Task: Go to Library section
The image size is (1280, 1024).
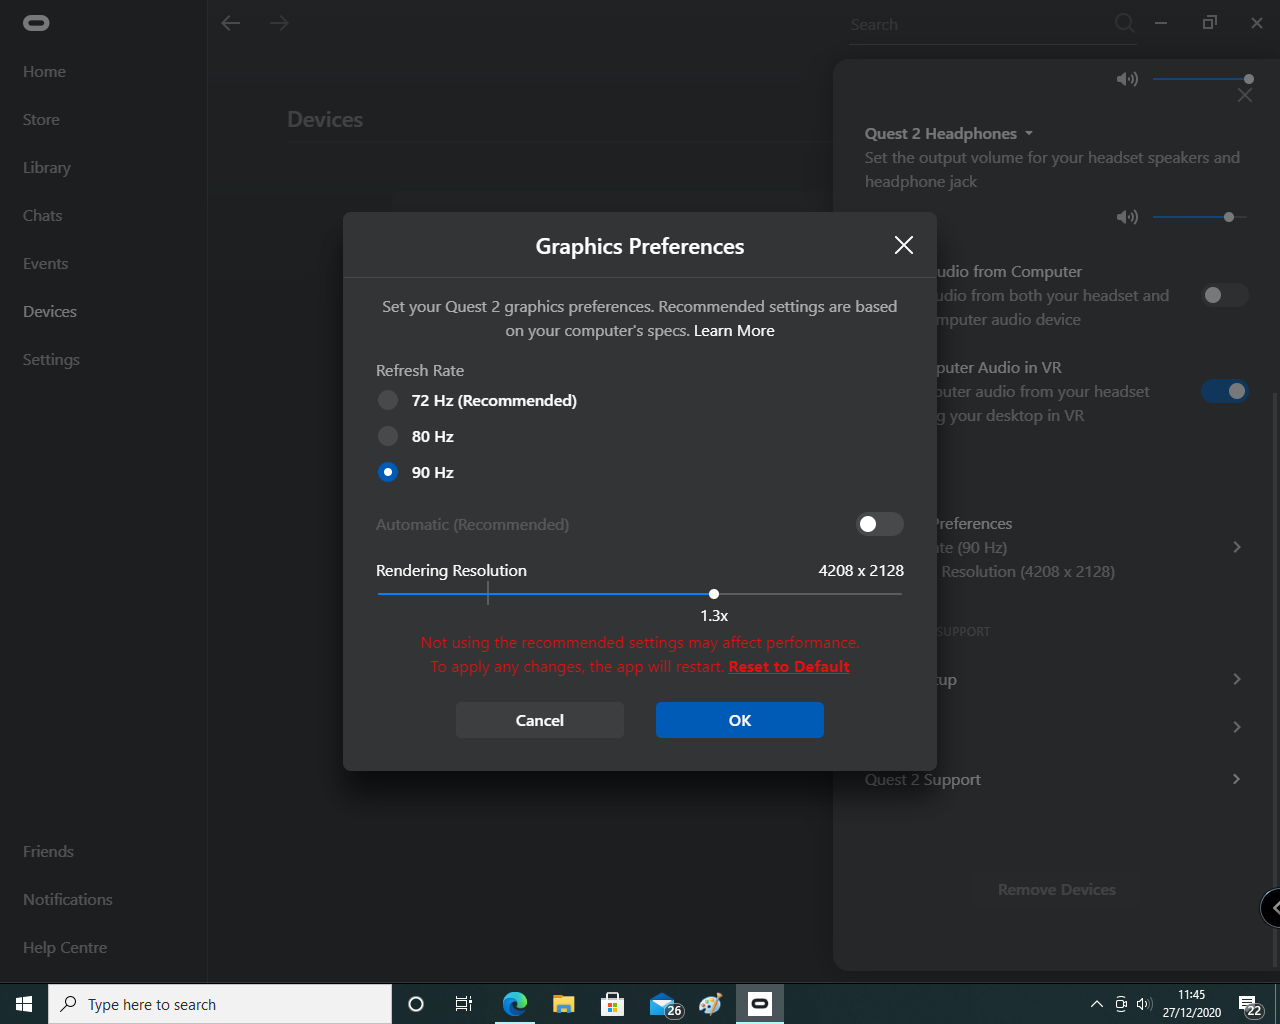Action: click(x=47, y=168)
